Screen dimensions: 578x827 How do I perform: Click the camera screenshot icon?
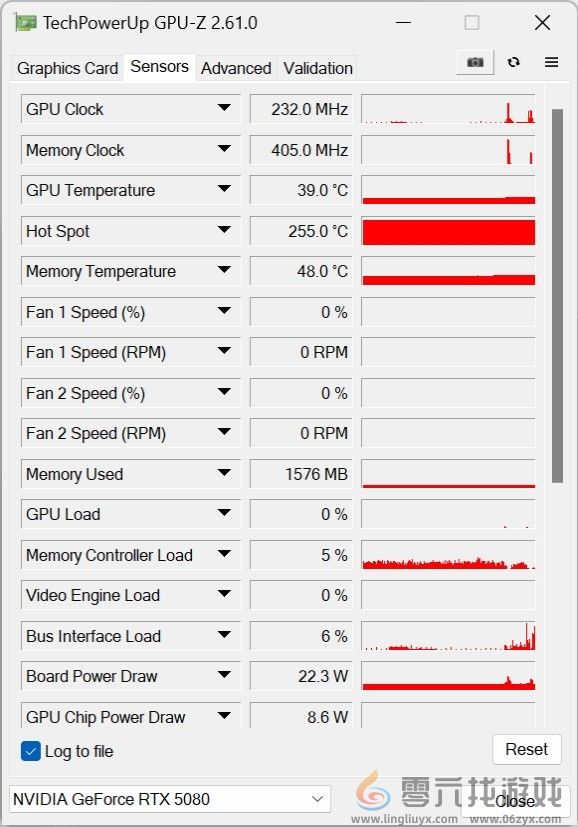click(474, 61)
